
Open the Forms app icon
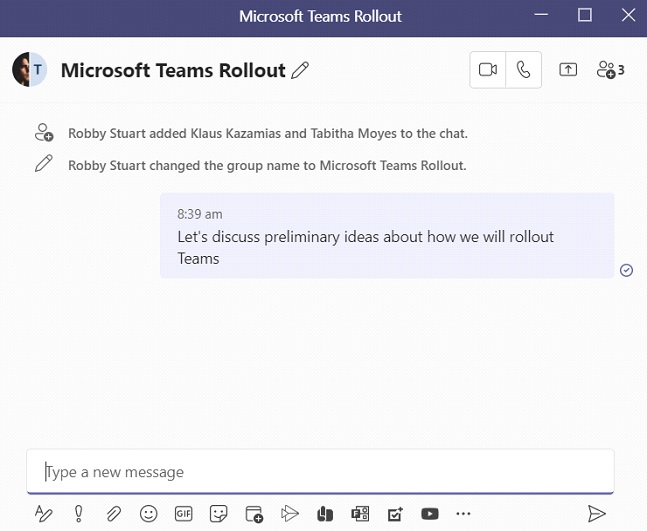[x=360, y=514]
